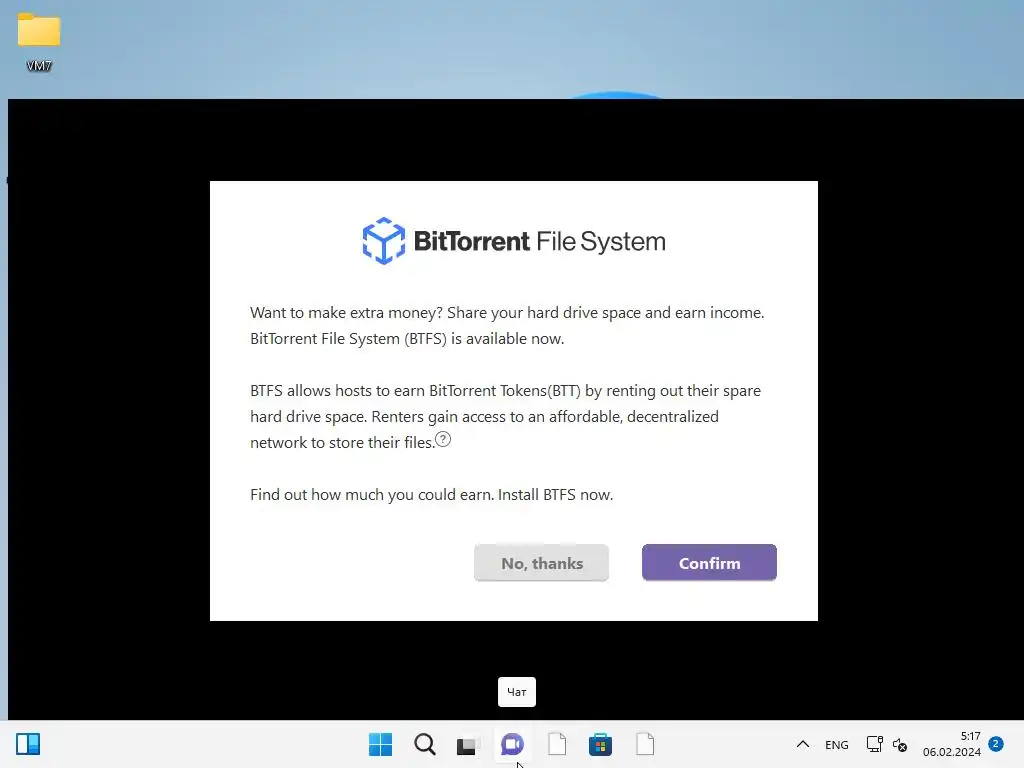
Task: Open the Chat app in taskbar
Action: coord(512,744)
